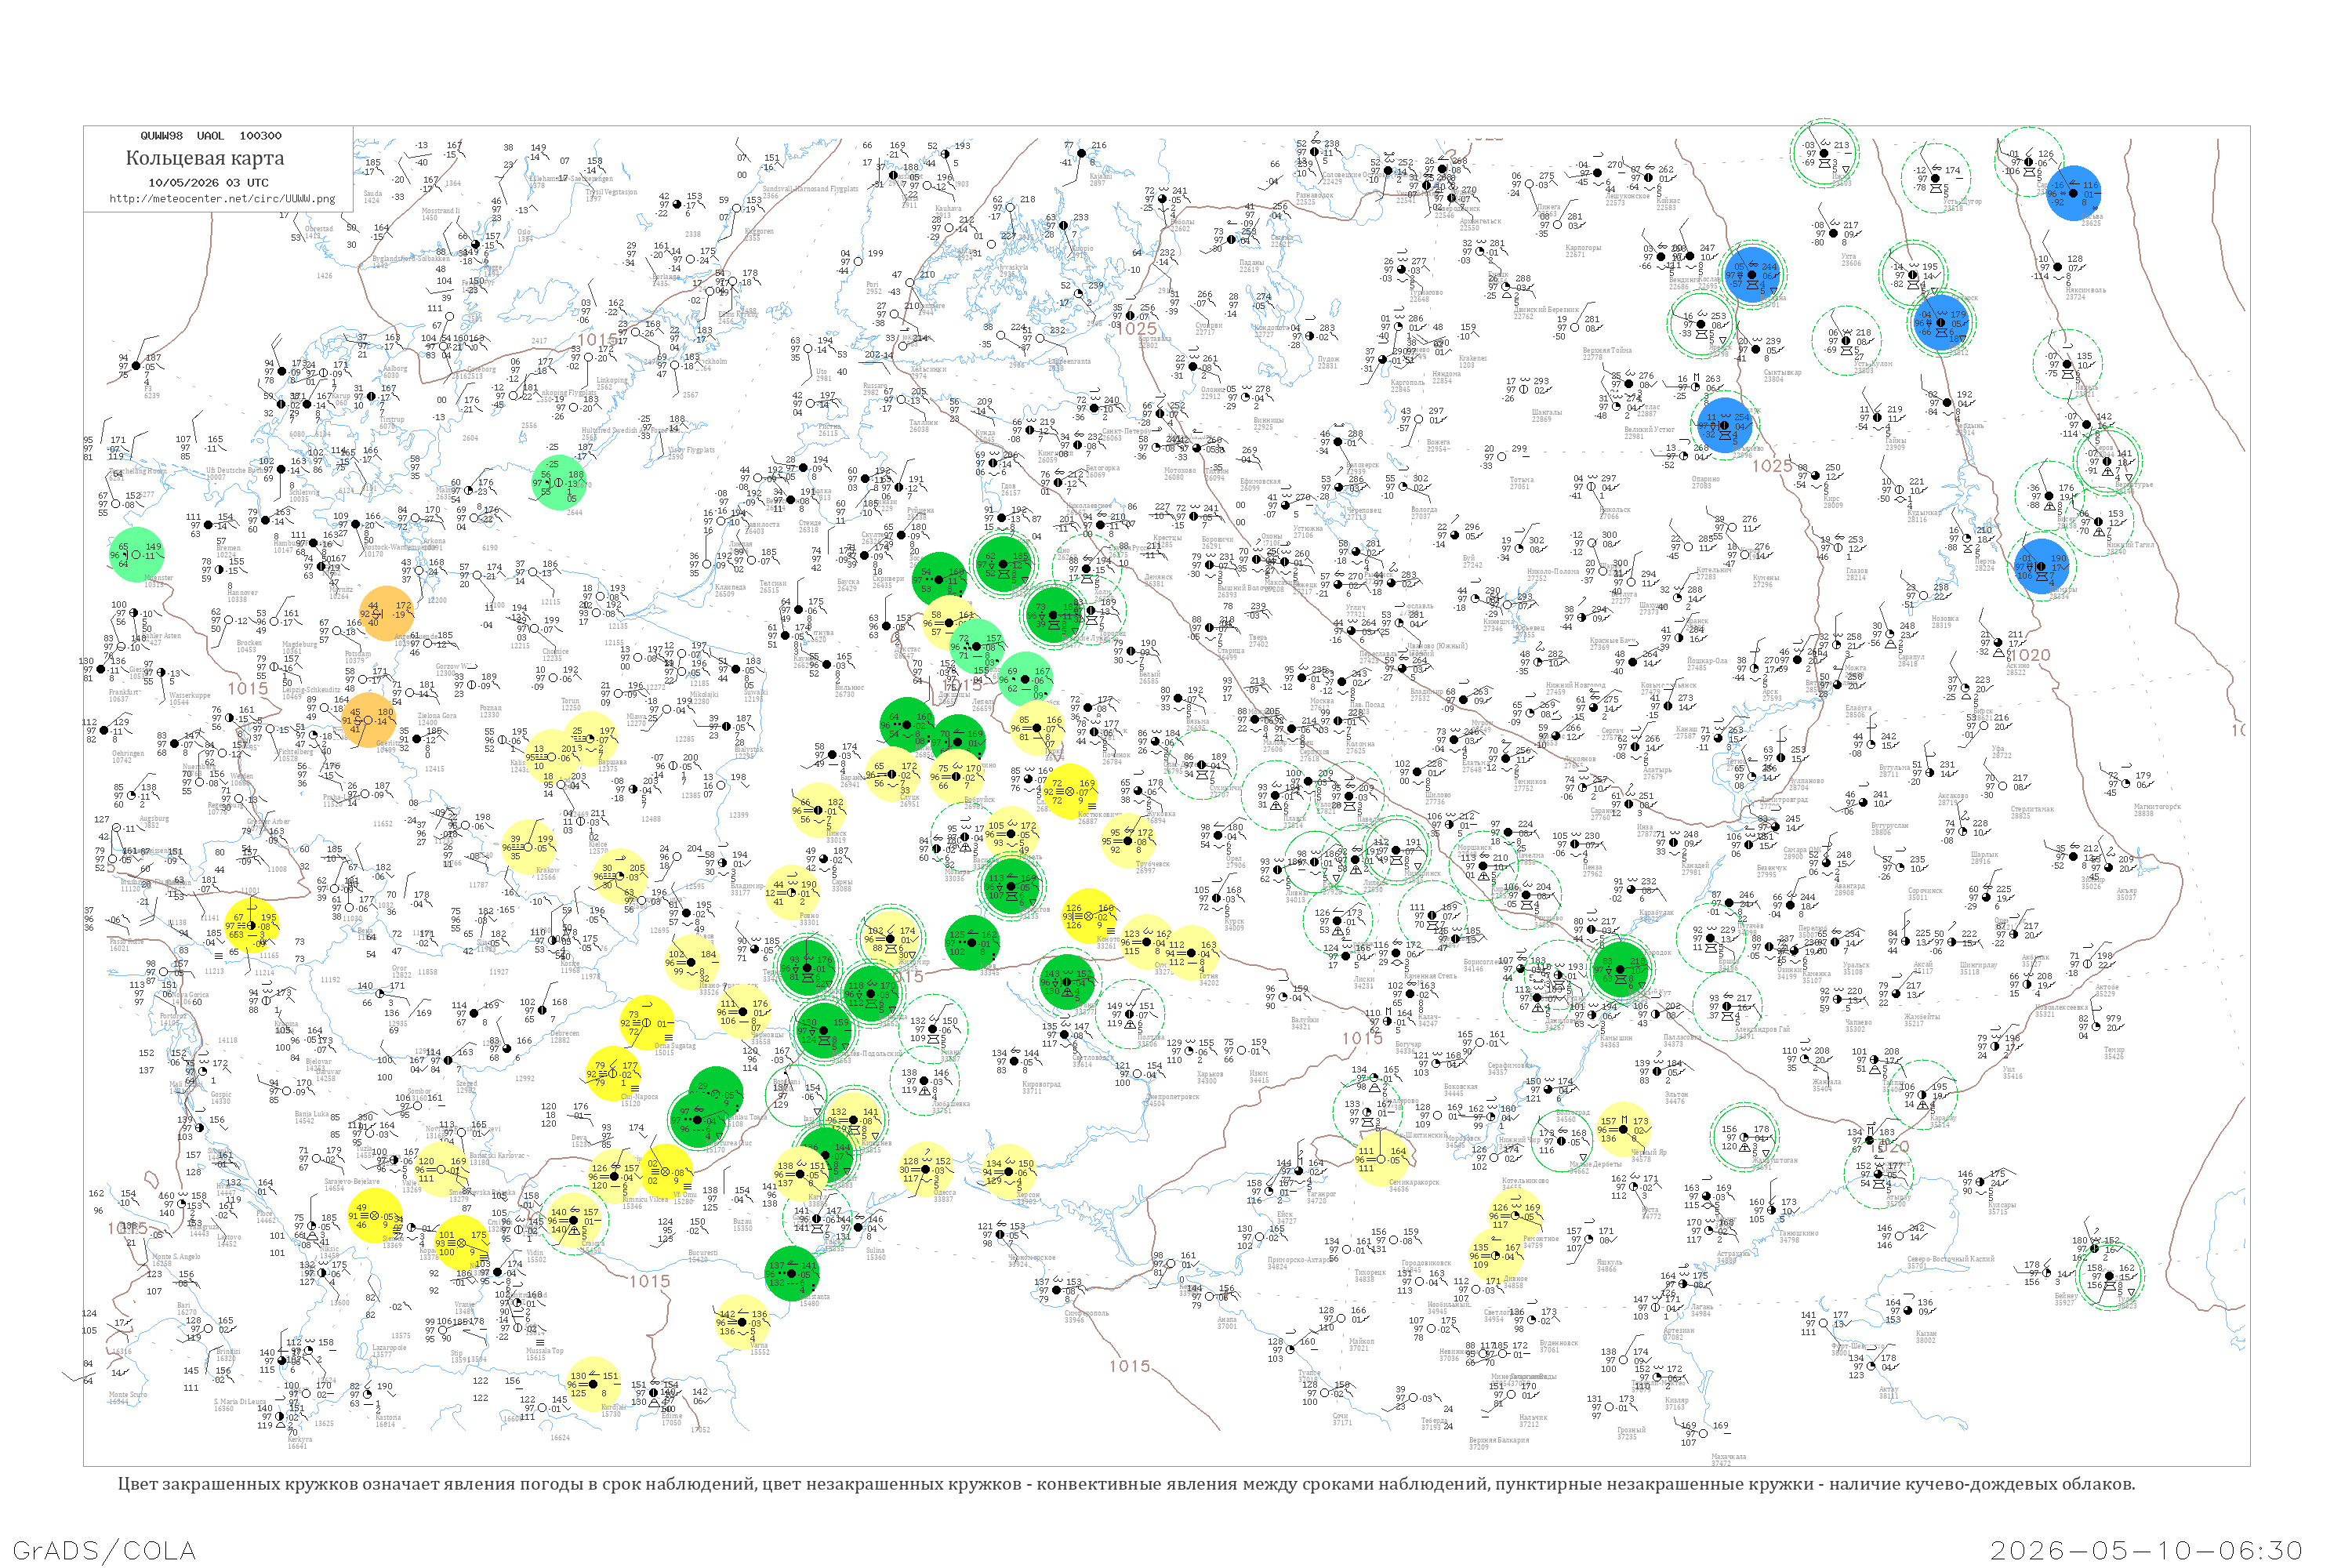Click the 'Курск' station label
The height and width of the screenshot is (1568, 2352).
[x=1234, y=921]
